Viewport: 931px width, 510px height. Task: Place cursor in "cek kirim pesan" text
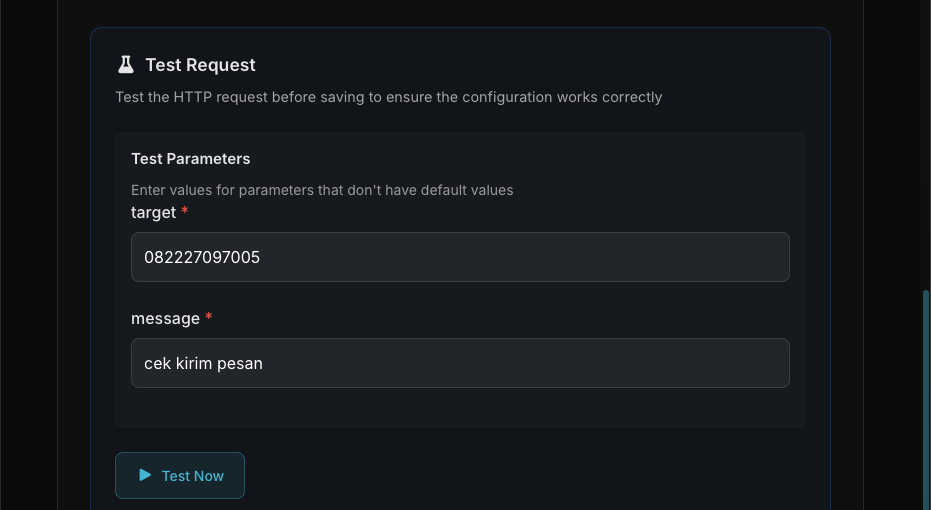pos(203,363)
